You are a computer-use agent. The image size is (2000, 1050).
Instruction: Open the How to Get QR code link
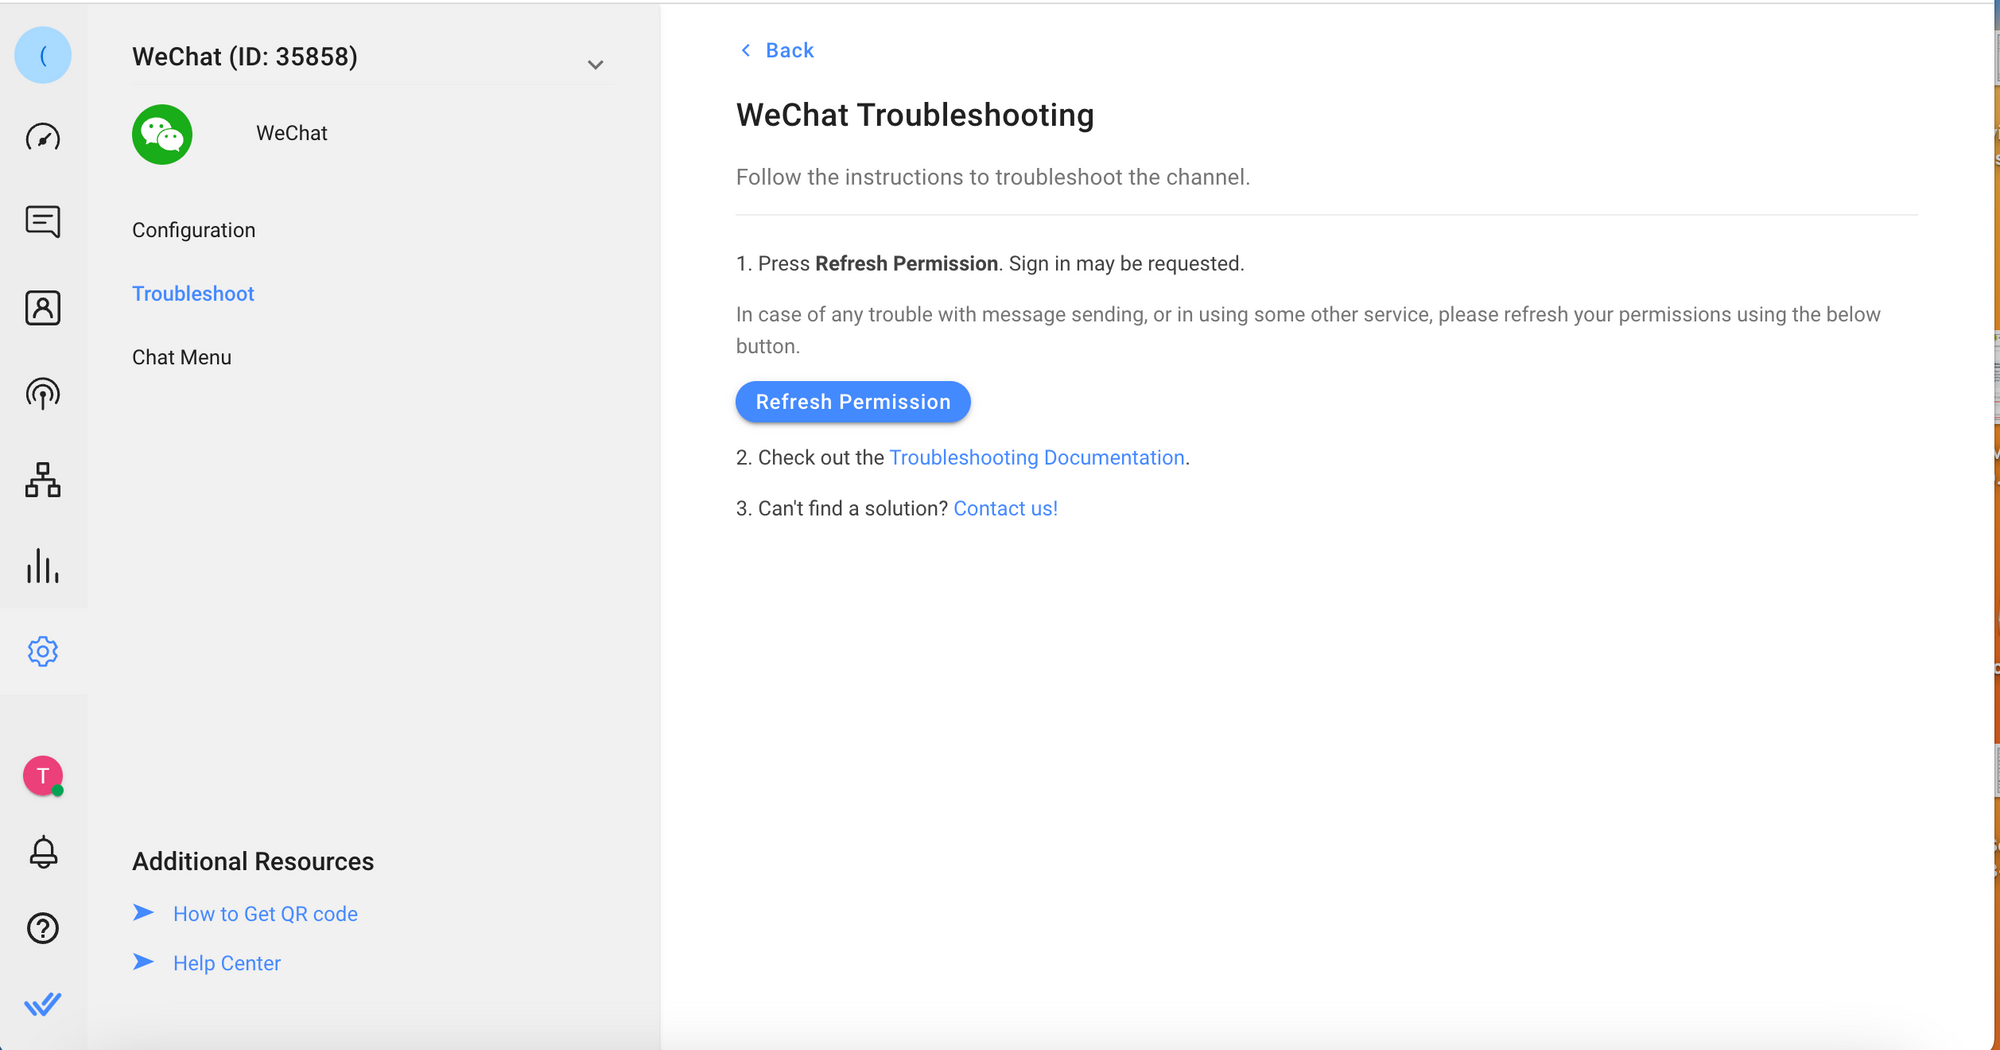click(x=265, y=914)
